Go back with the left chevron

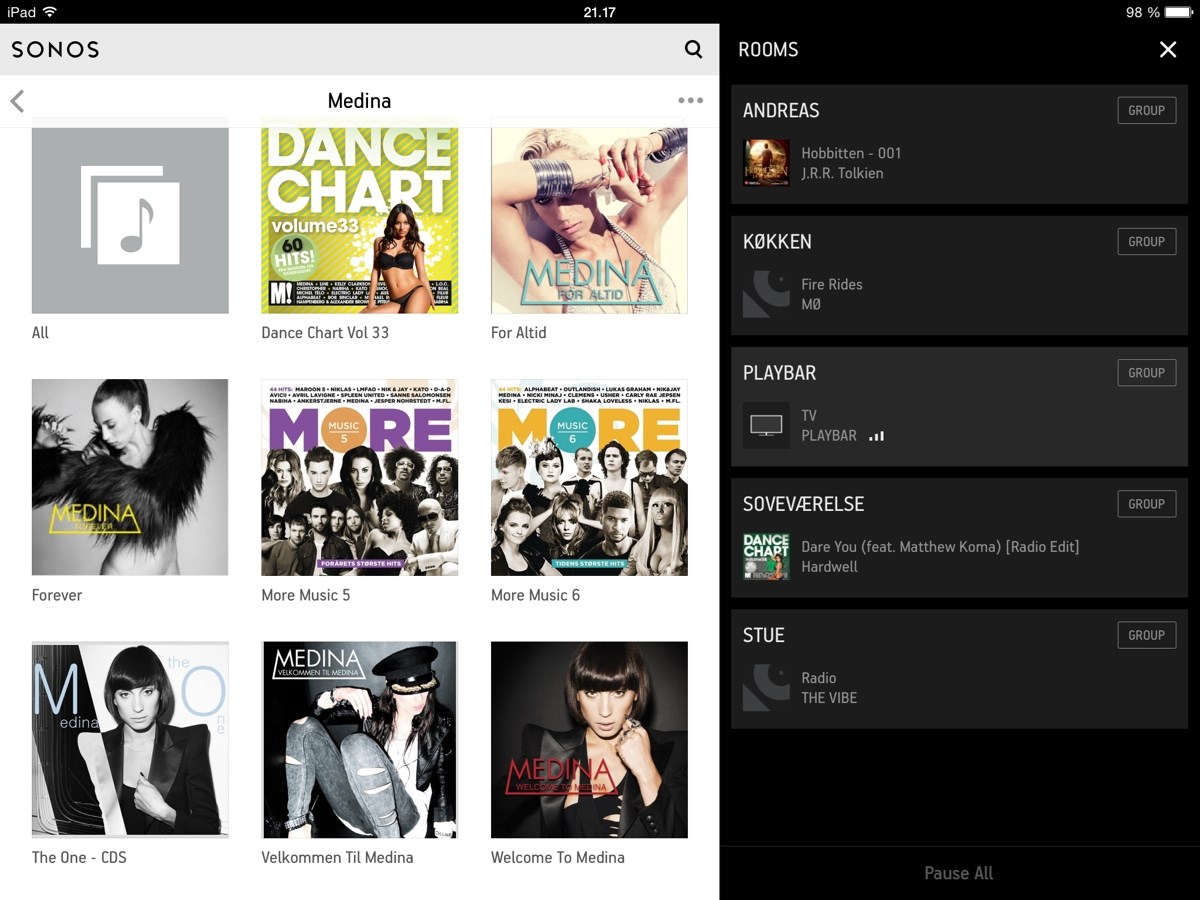17,101
